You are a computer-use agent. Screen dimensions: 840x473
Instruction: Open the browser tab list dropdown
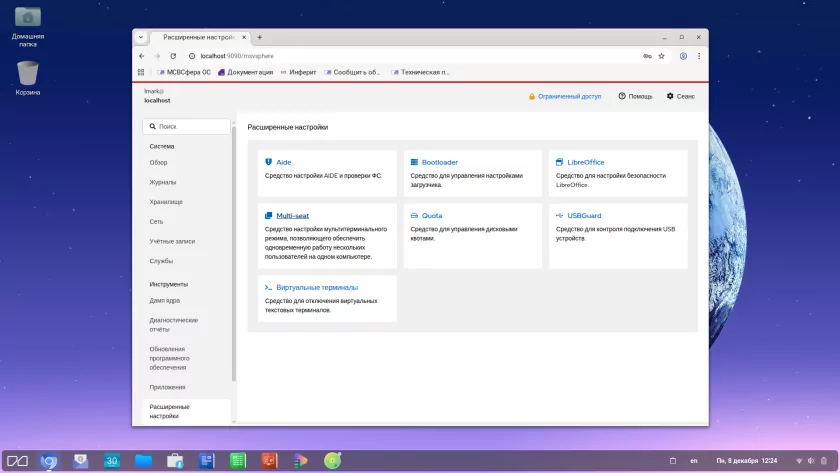pos(141,37)
